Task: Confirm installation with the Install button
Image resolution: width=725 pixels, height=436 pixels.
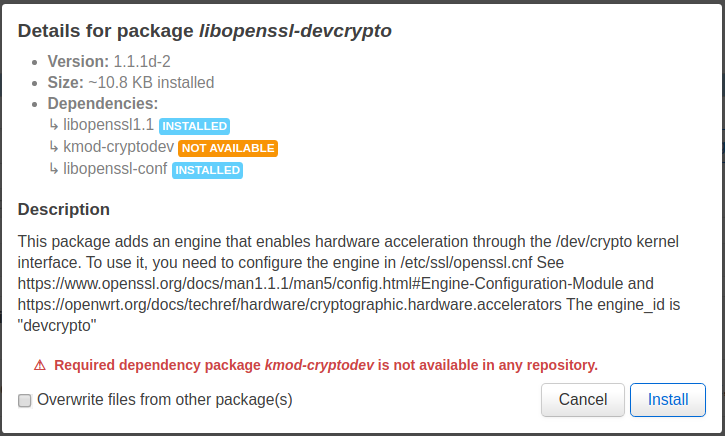Action: (x=668, y=400)
